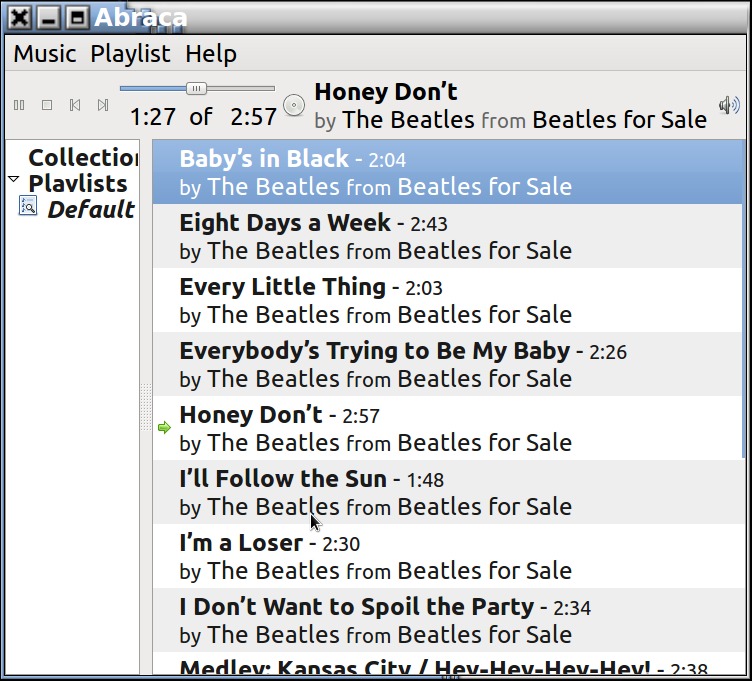This screenshot has width=752, height=681.
Task: Select the I'm a Loser track
Action: point(447,556)
